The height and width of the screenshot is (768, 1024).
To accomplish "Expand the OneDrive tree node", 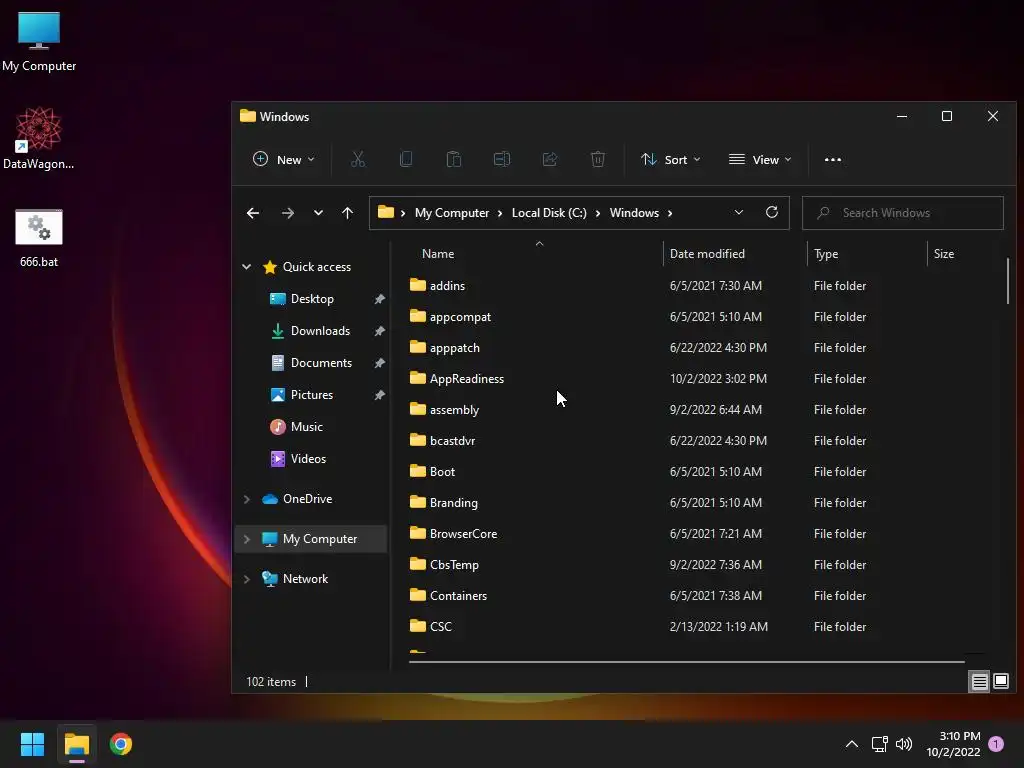I will 247,499.
